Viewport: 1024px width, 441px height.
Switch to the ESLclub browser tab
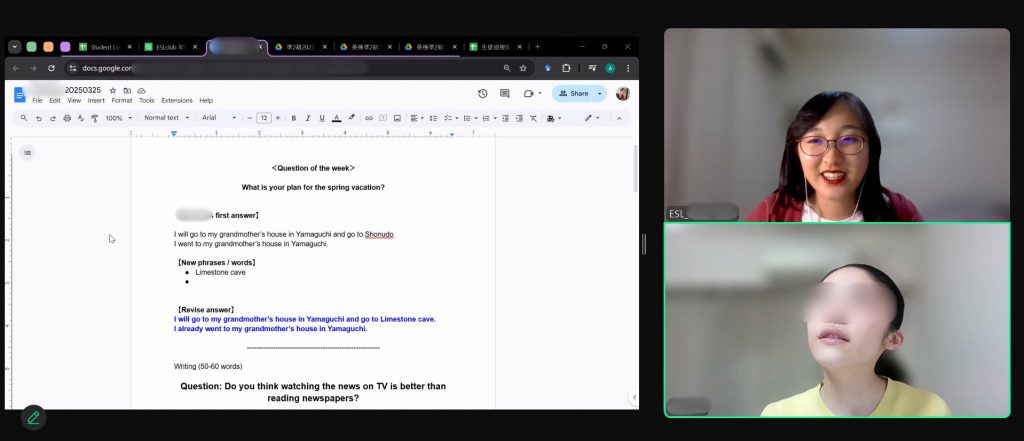pos(171,47)
